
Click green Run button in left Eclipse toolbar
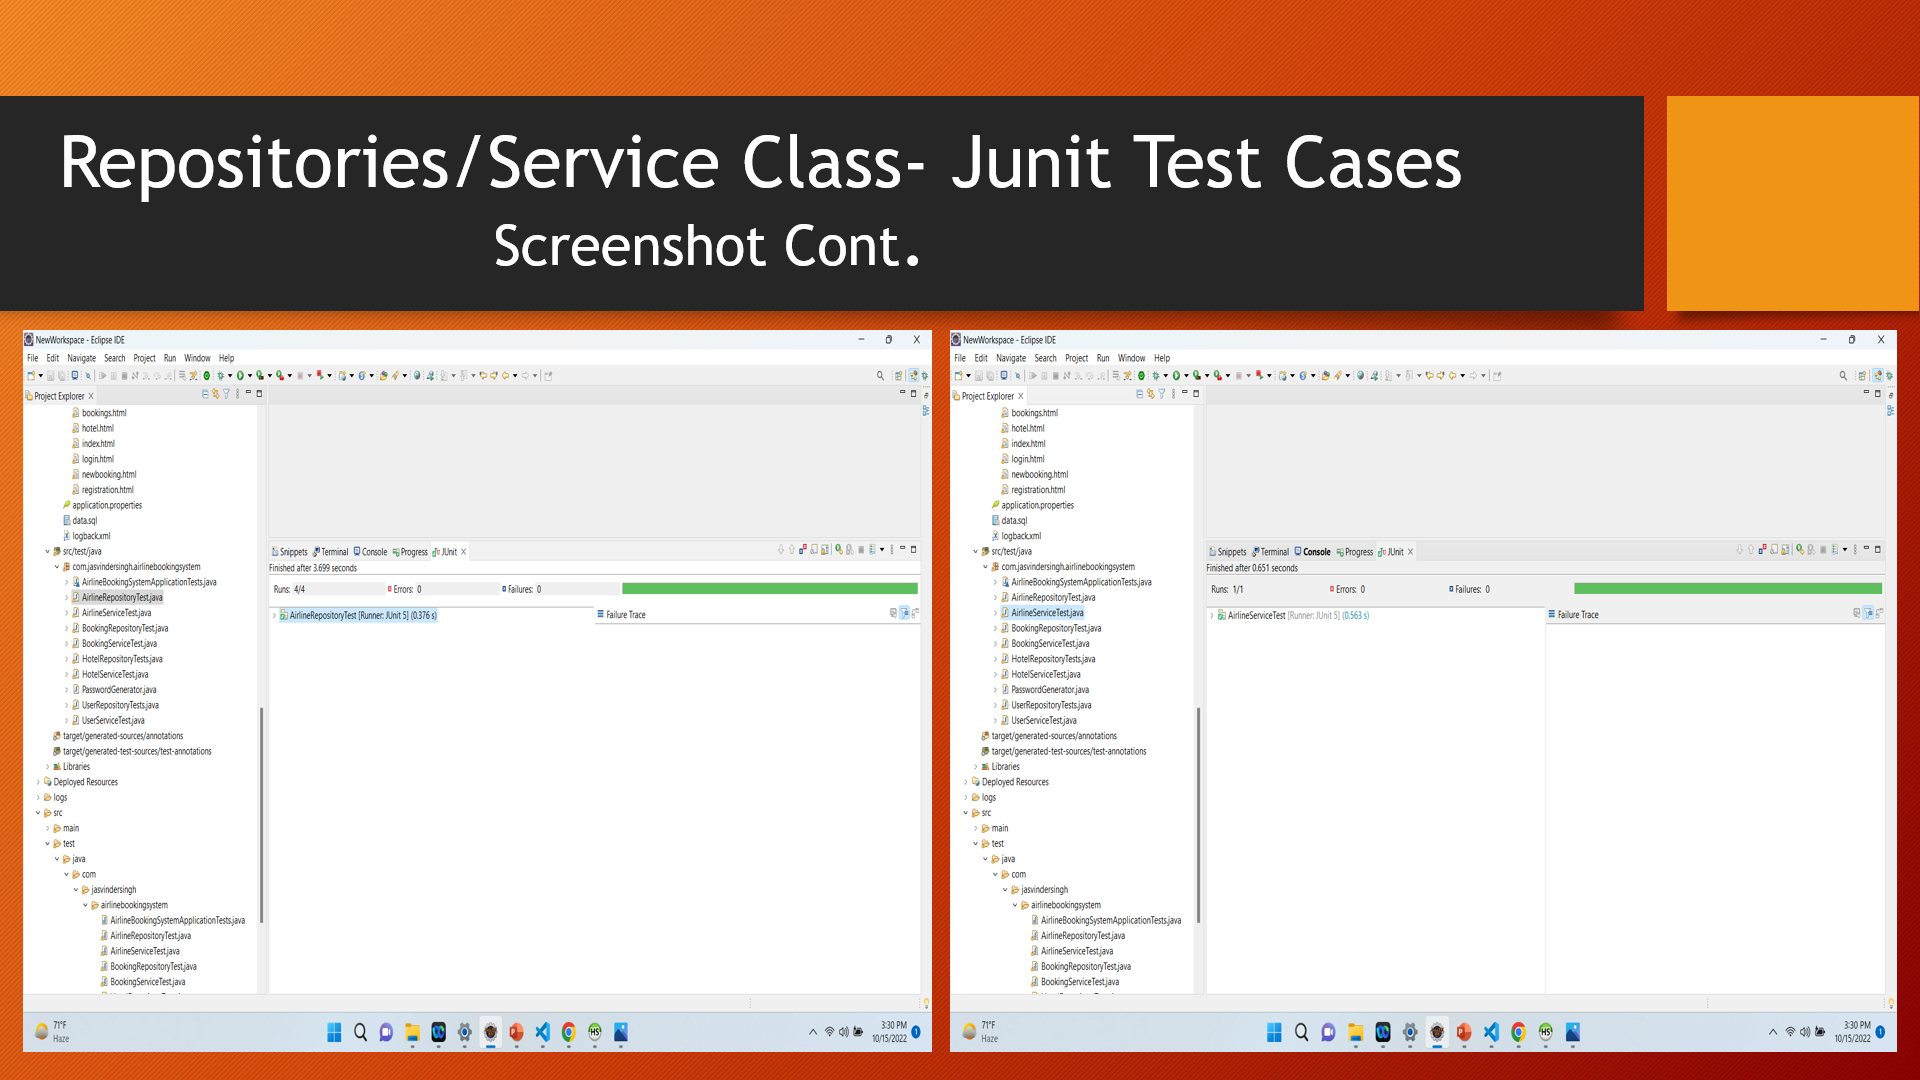pyautogui.click(x=240, y=376)
